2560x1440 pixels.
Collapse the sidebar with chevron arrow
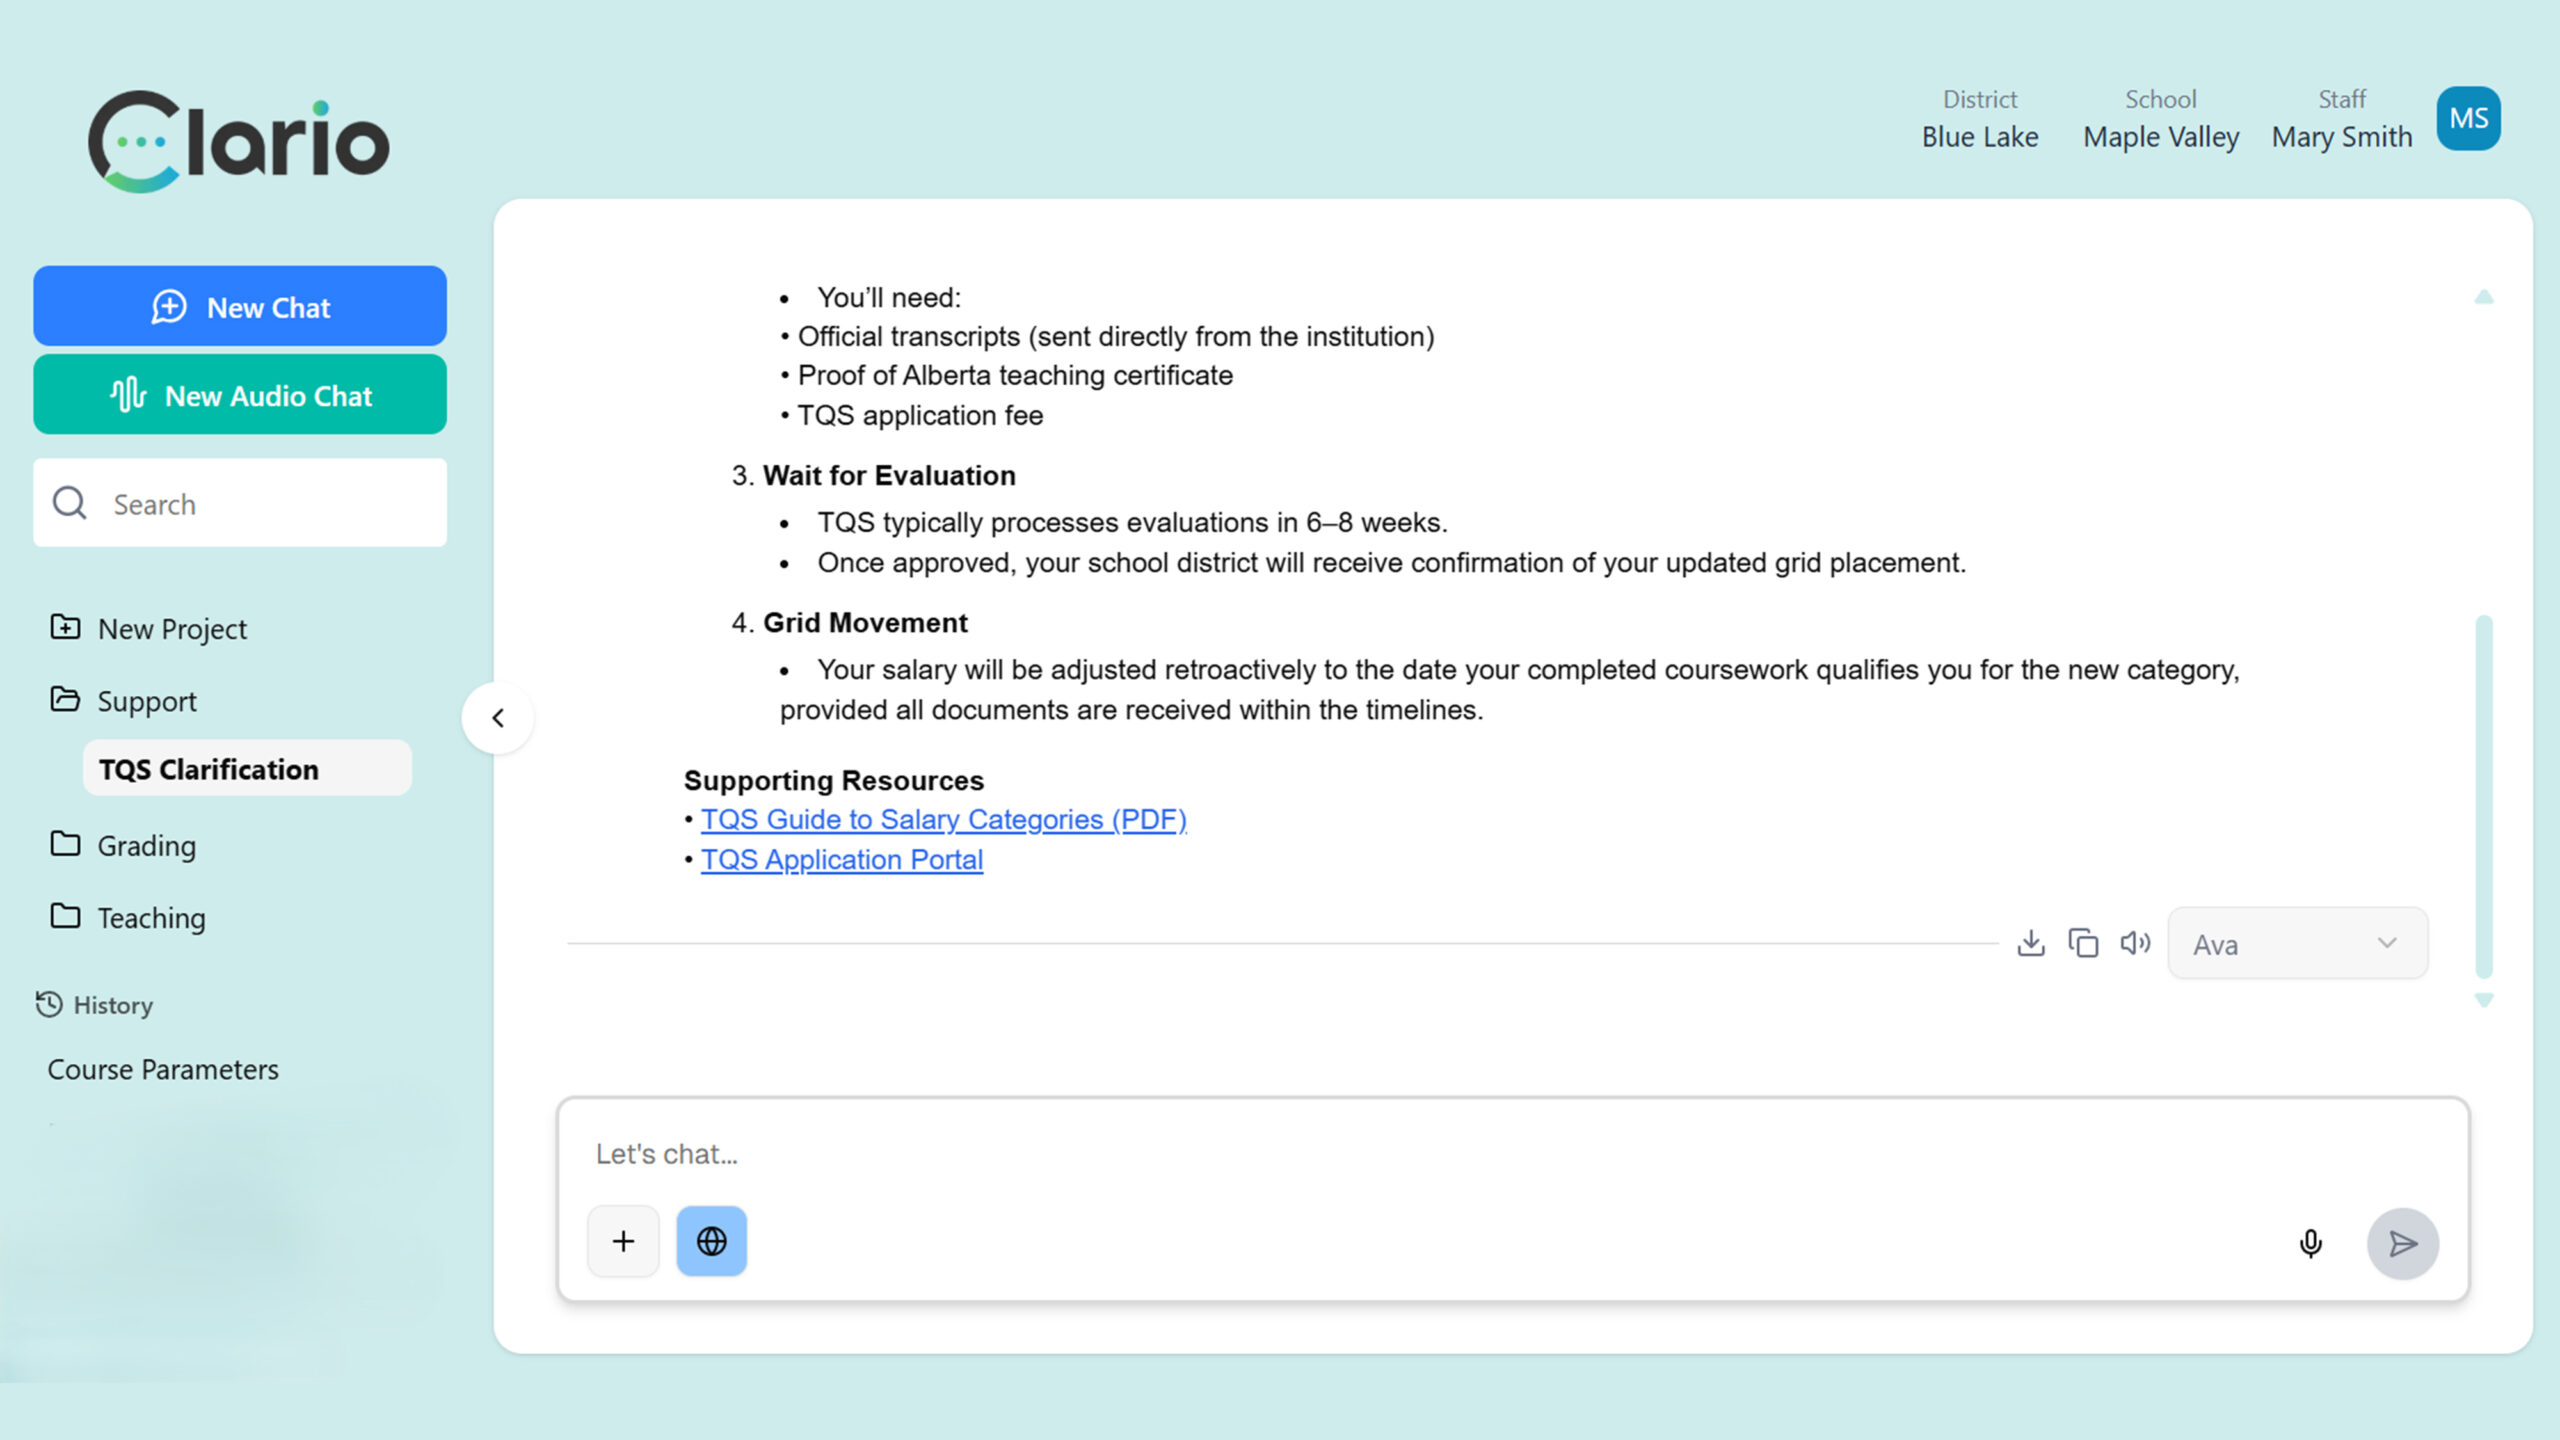498,718
